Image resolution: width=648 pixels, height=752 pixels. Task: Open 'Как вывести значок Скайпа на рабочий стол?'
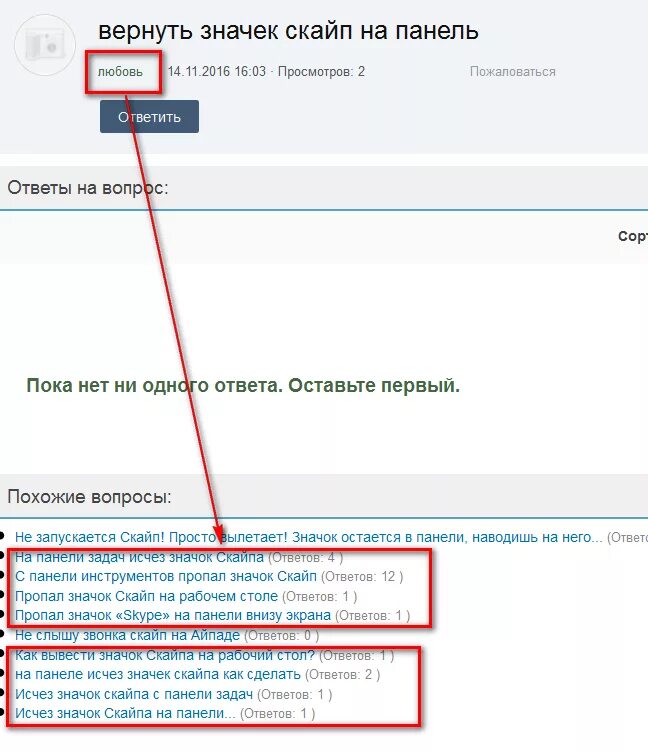click(x=165, y=655)
